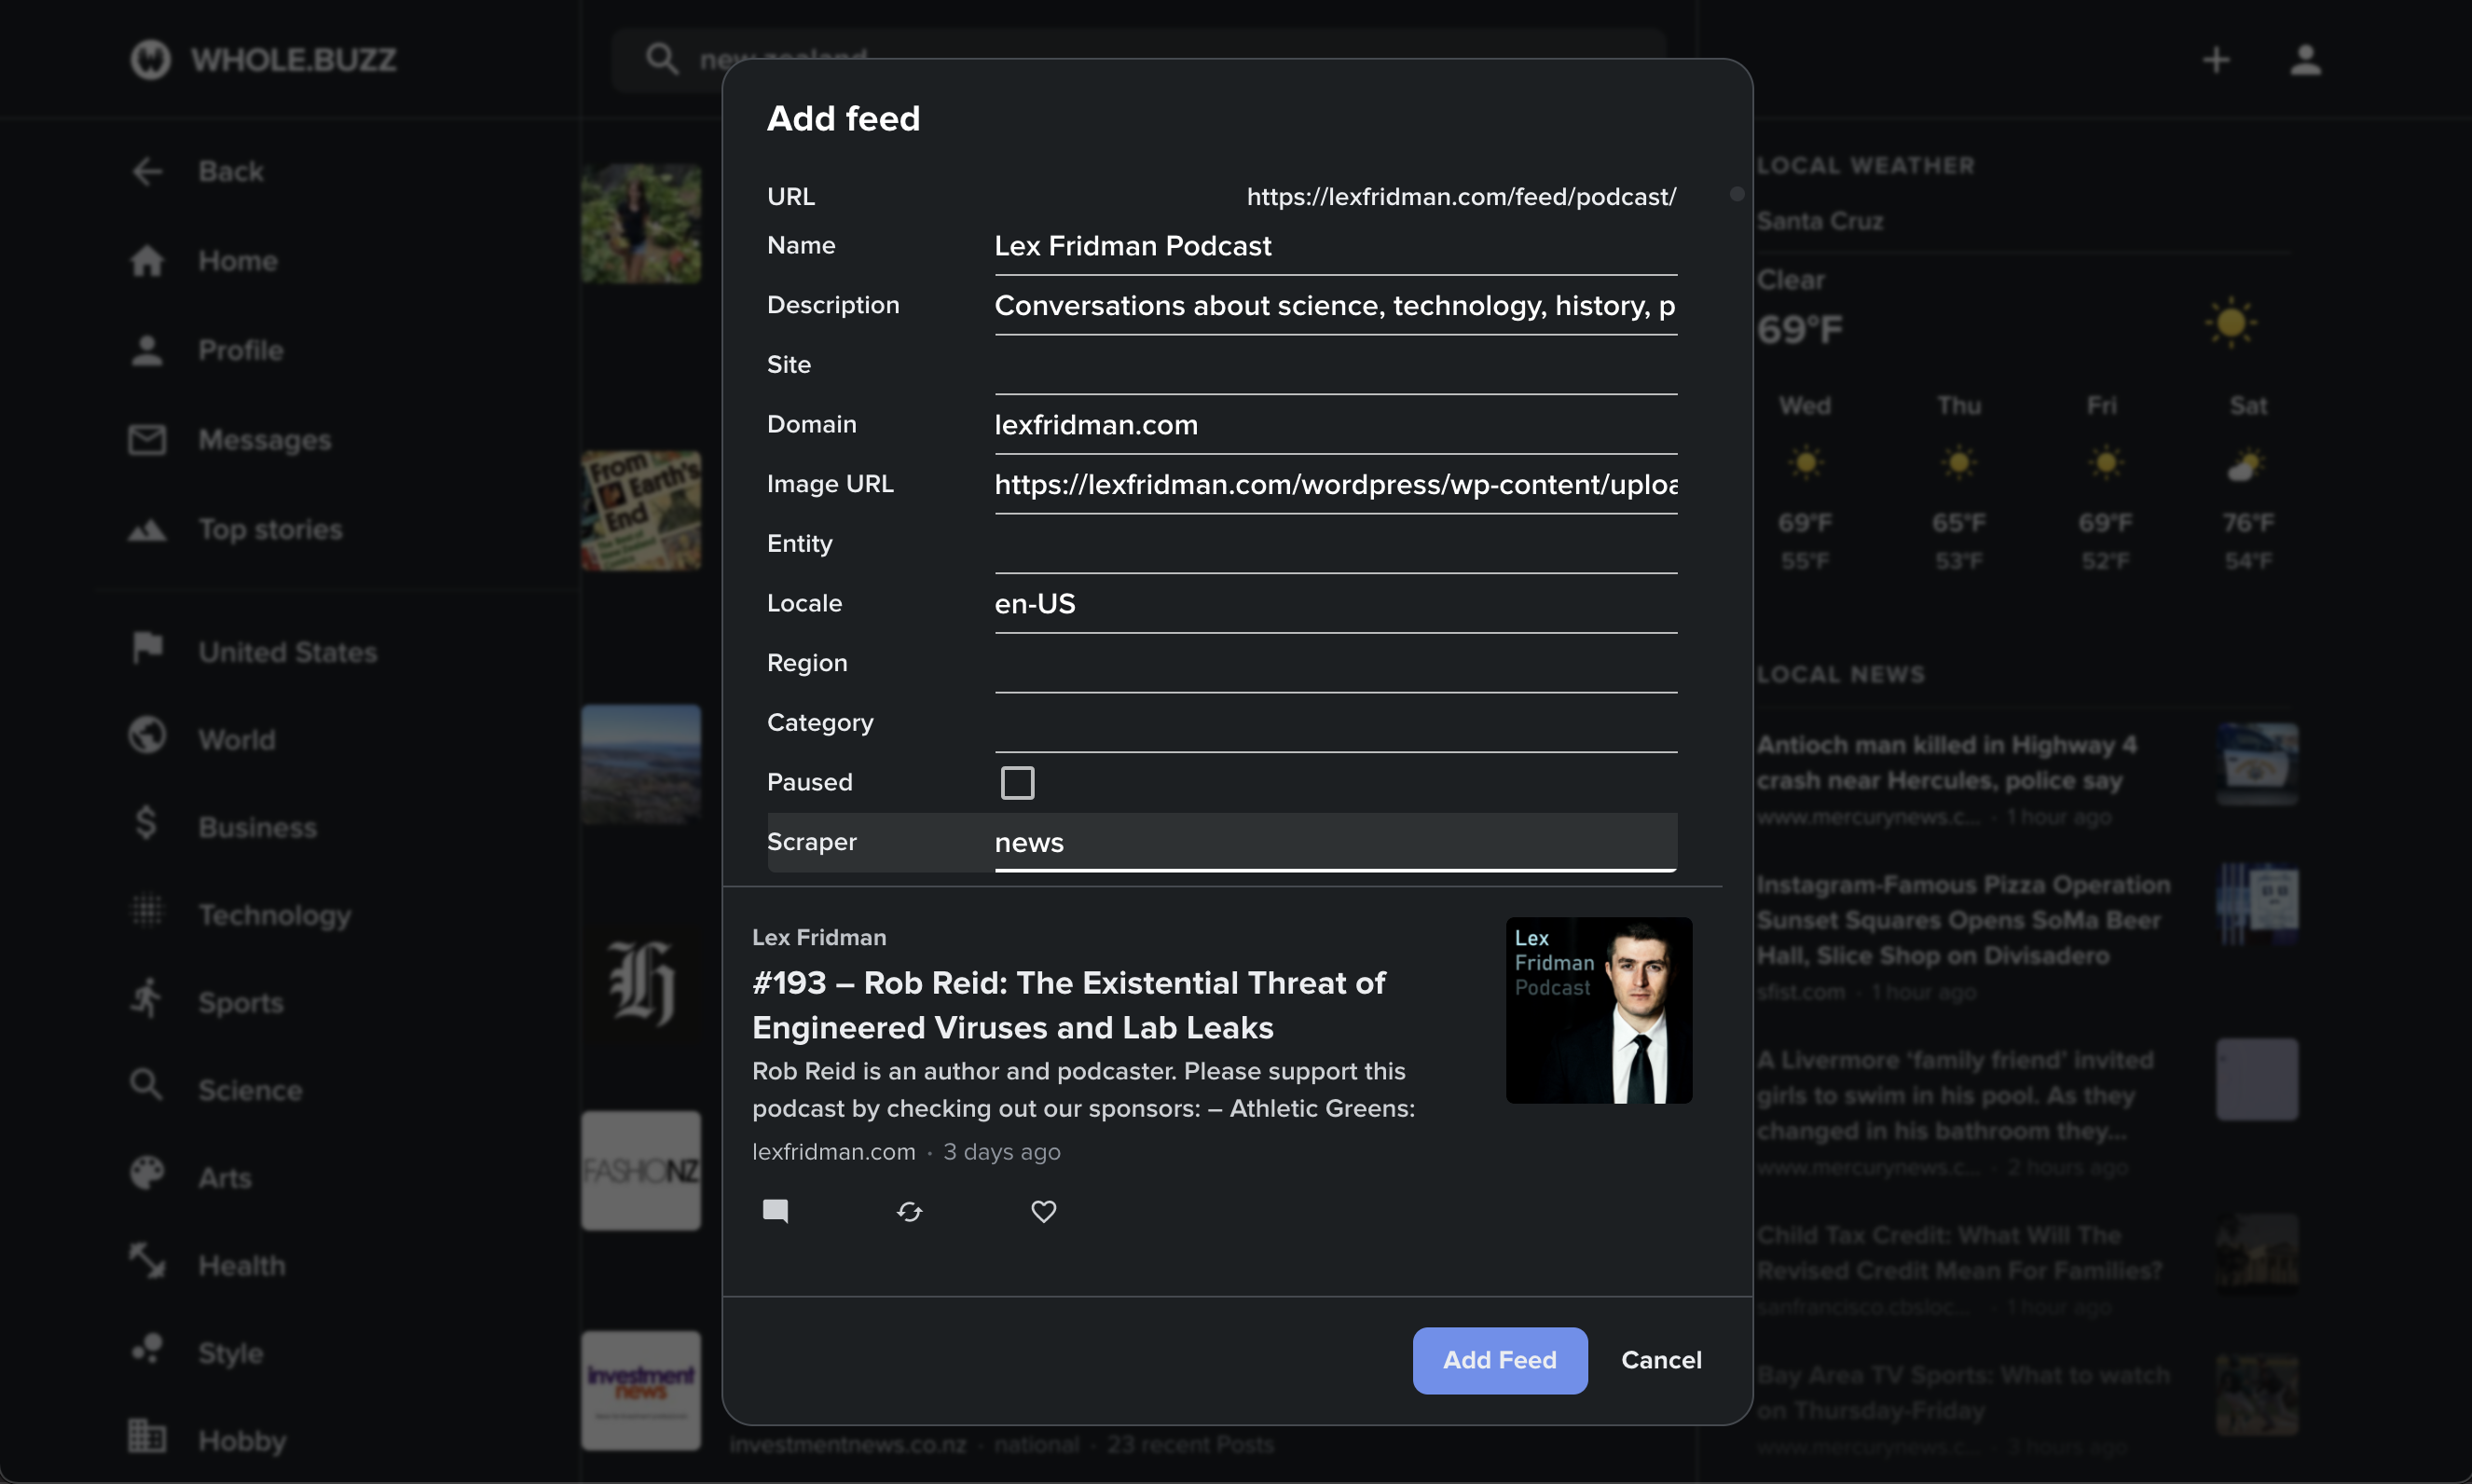Click the Scraper field showing news
The image size is (2472, 1484).
tap(1335, 843)
